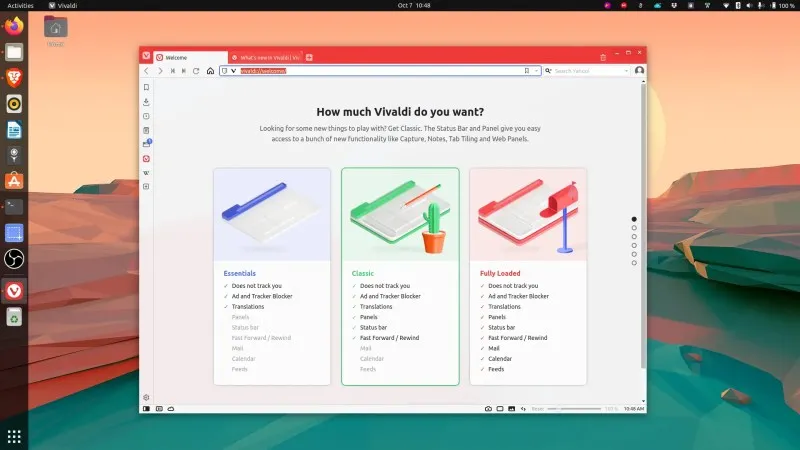Open the Mail panel with badge
The image size is (800, 450).
(147, 144)
